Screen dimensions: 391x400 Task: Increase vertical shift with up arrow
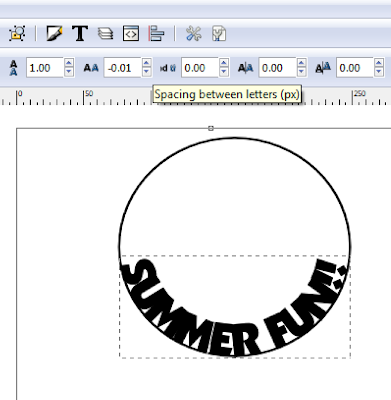(379, 63)
